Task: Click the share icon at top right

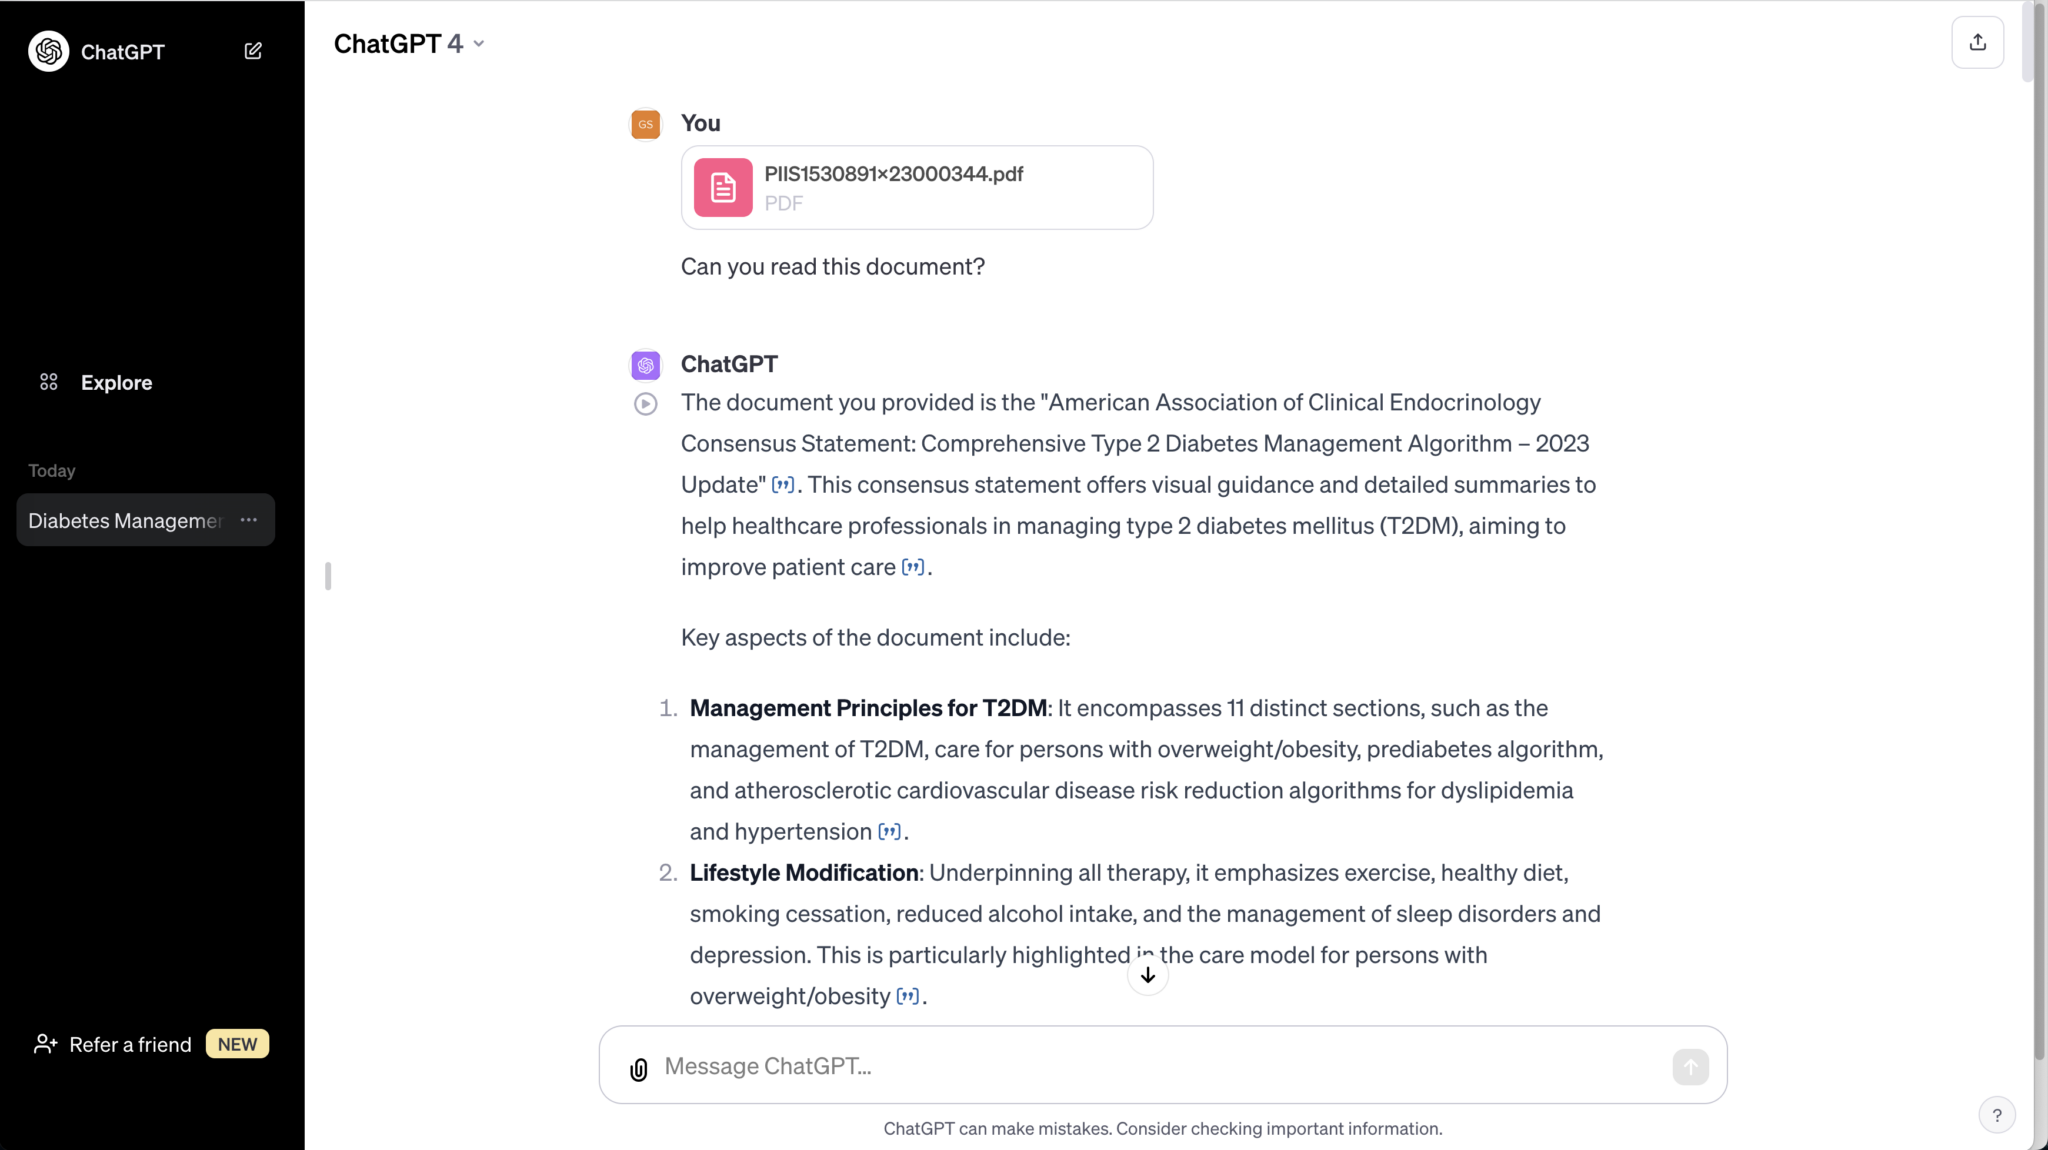Action: click(1976, 41)
